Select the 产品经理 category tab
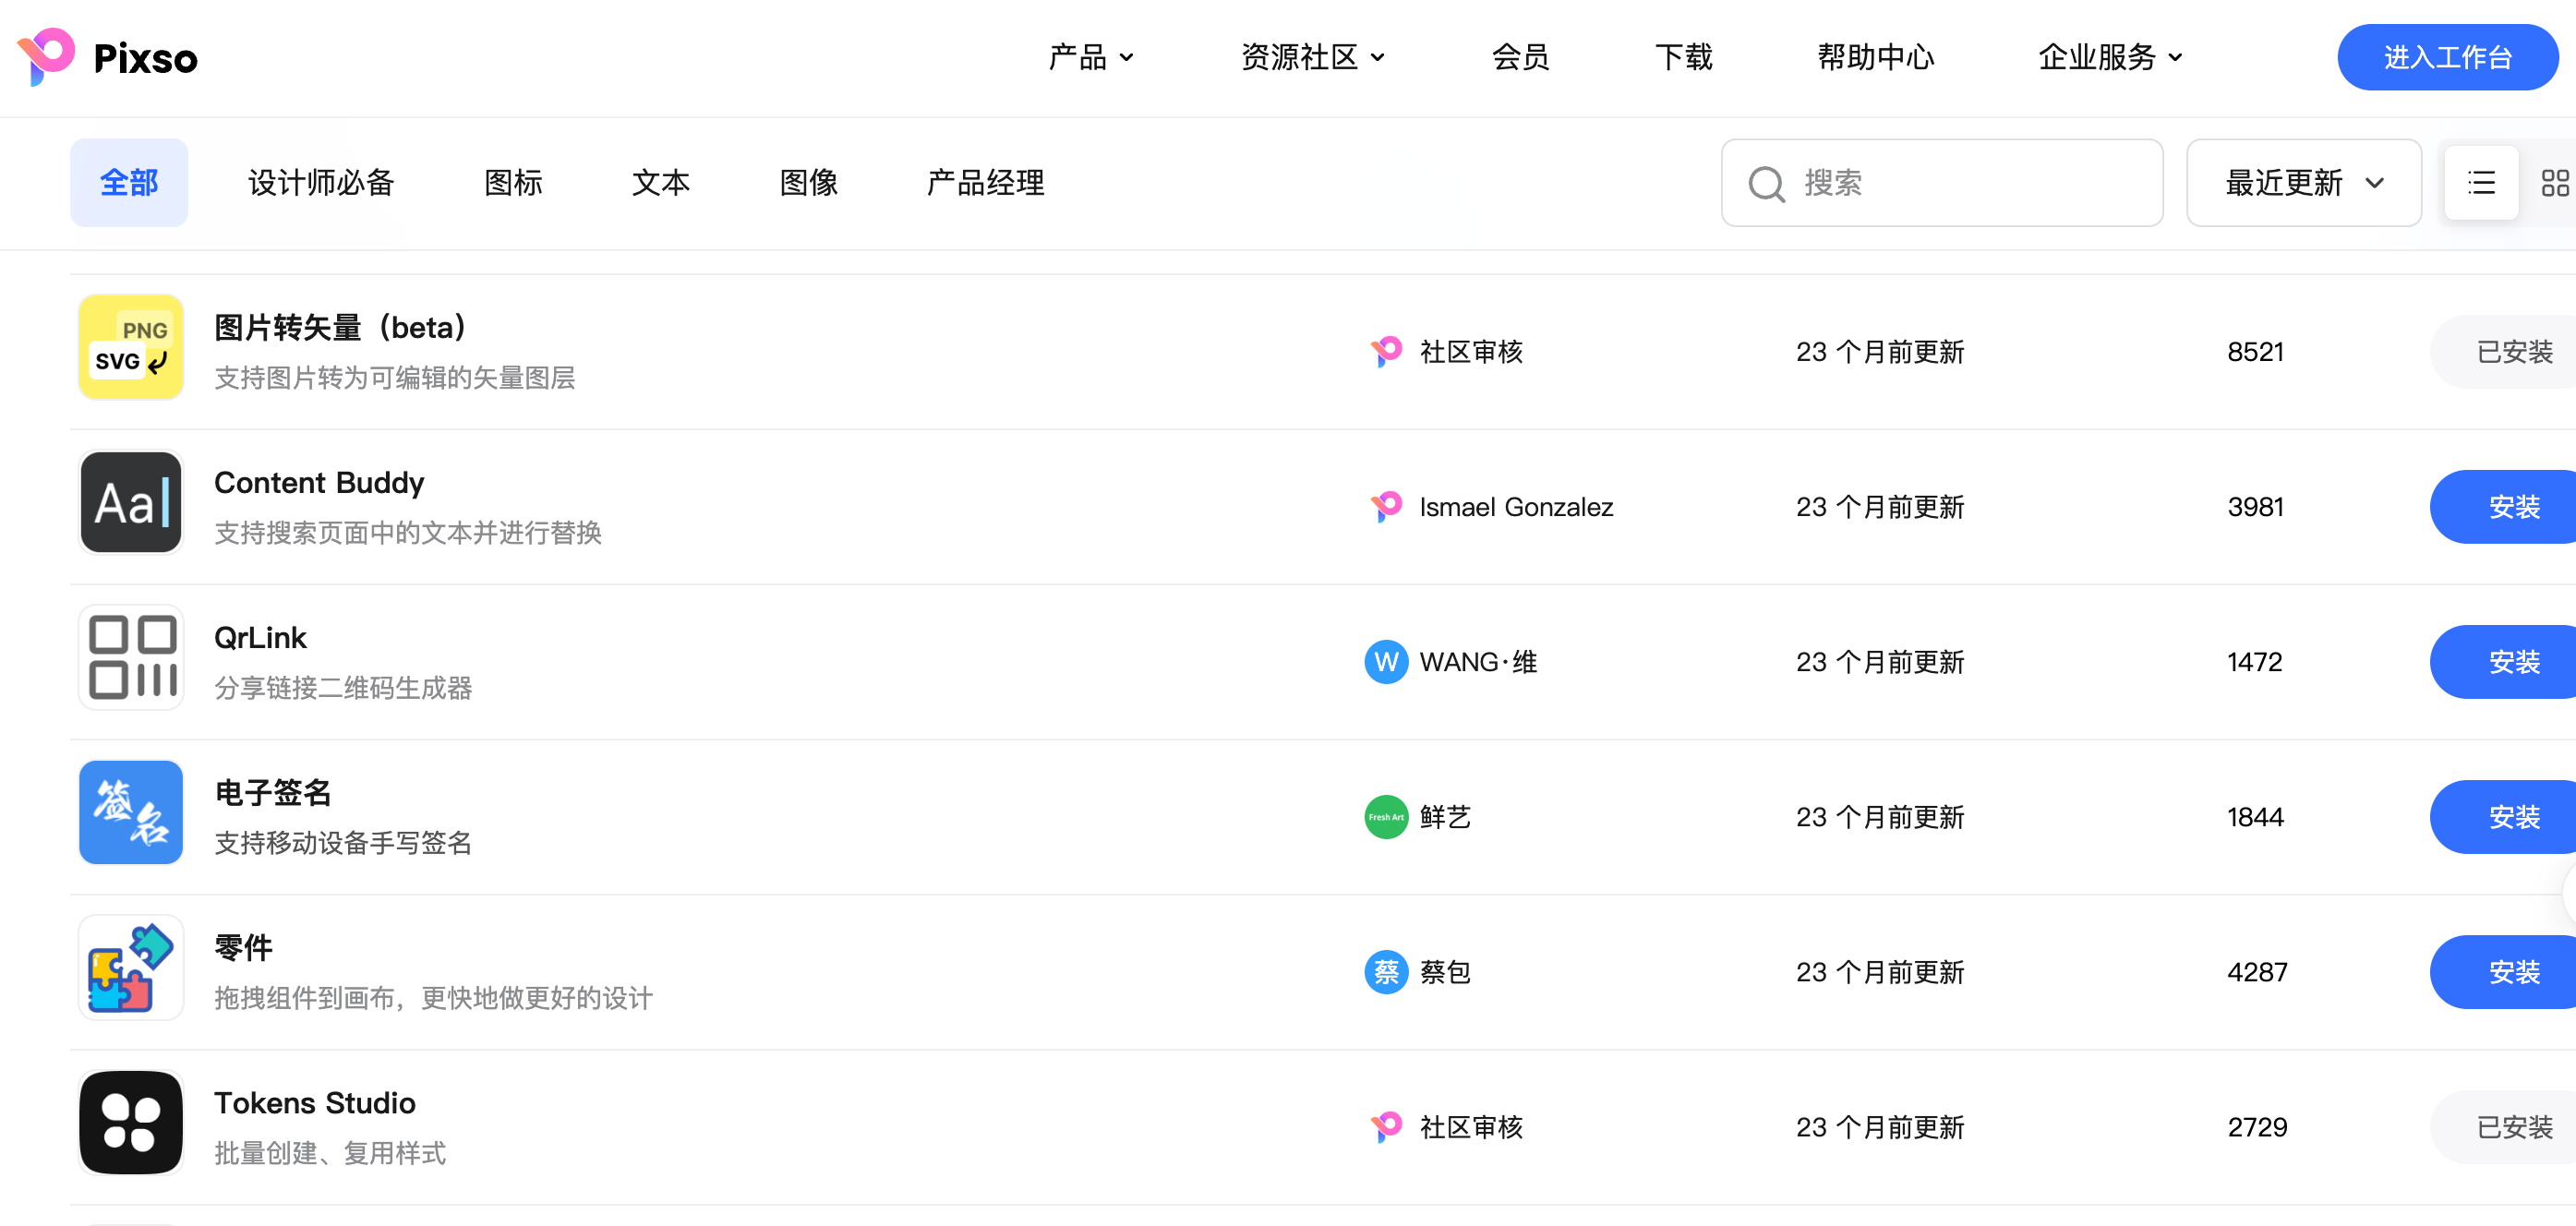 (x=986, y=183)
